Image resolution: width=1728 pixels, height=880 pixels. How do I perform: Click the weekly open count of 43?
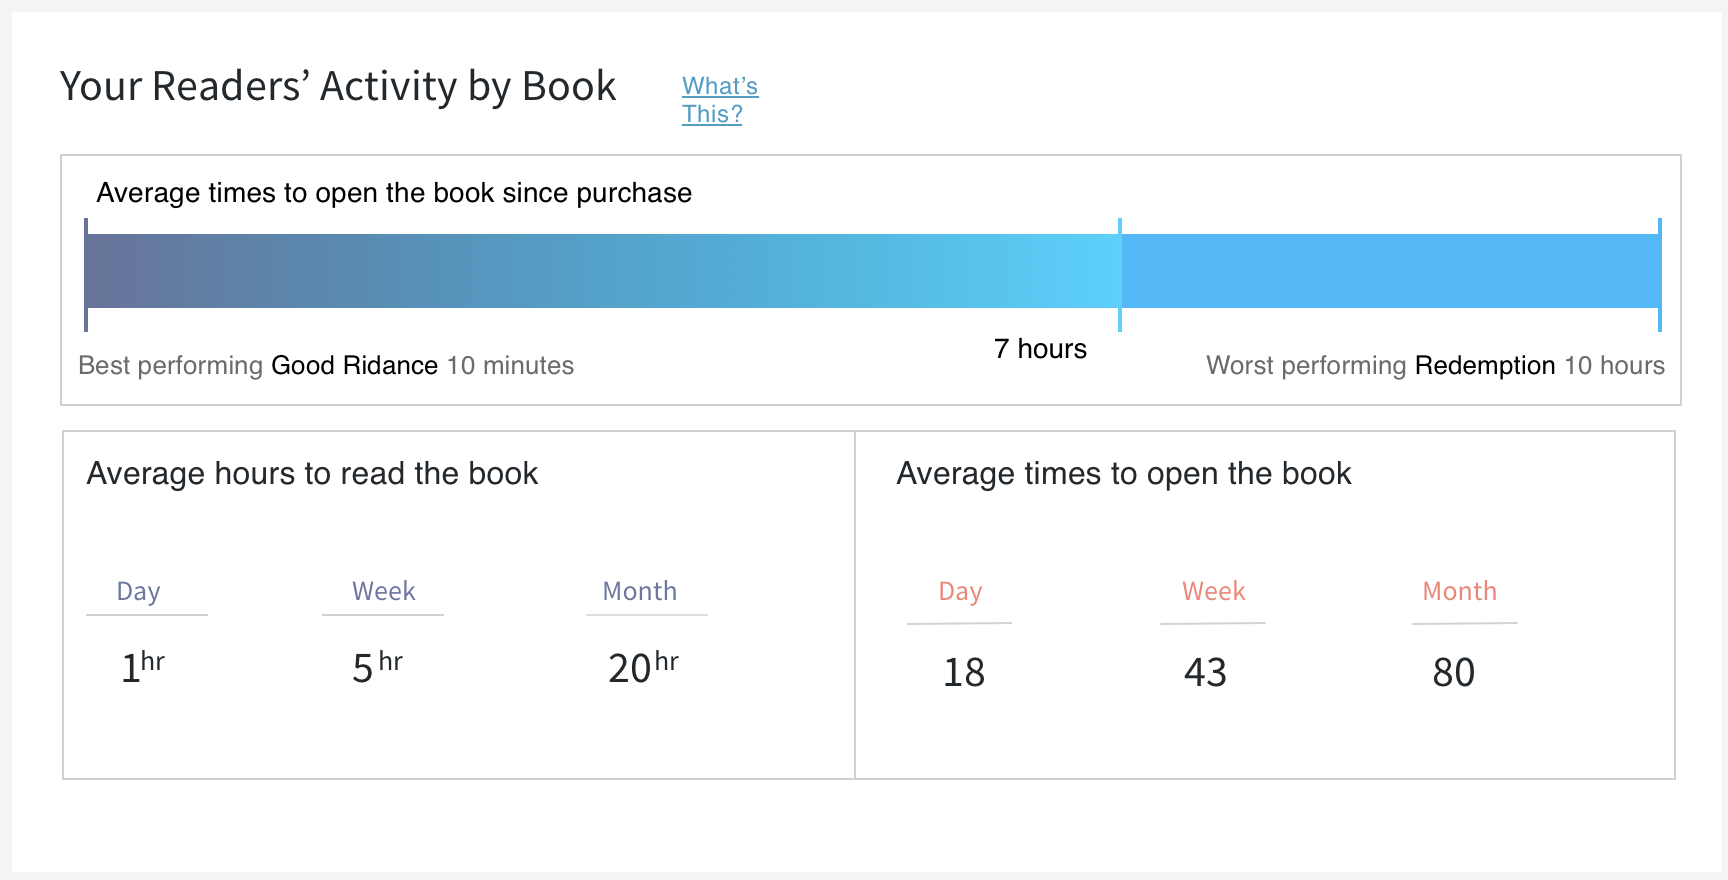coord(1205,673)
